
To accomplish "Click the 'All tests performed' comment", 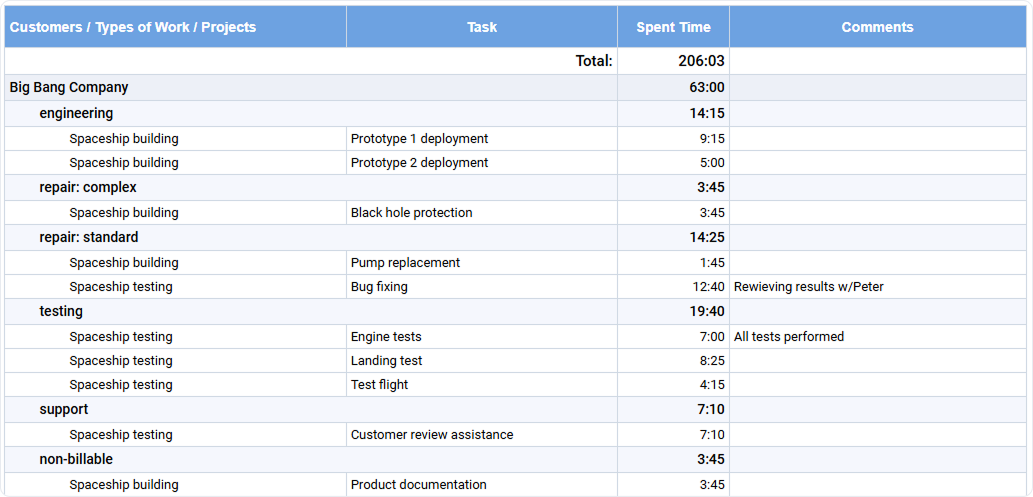I will point(789,337).
